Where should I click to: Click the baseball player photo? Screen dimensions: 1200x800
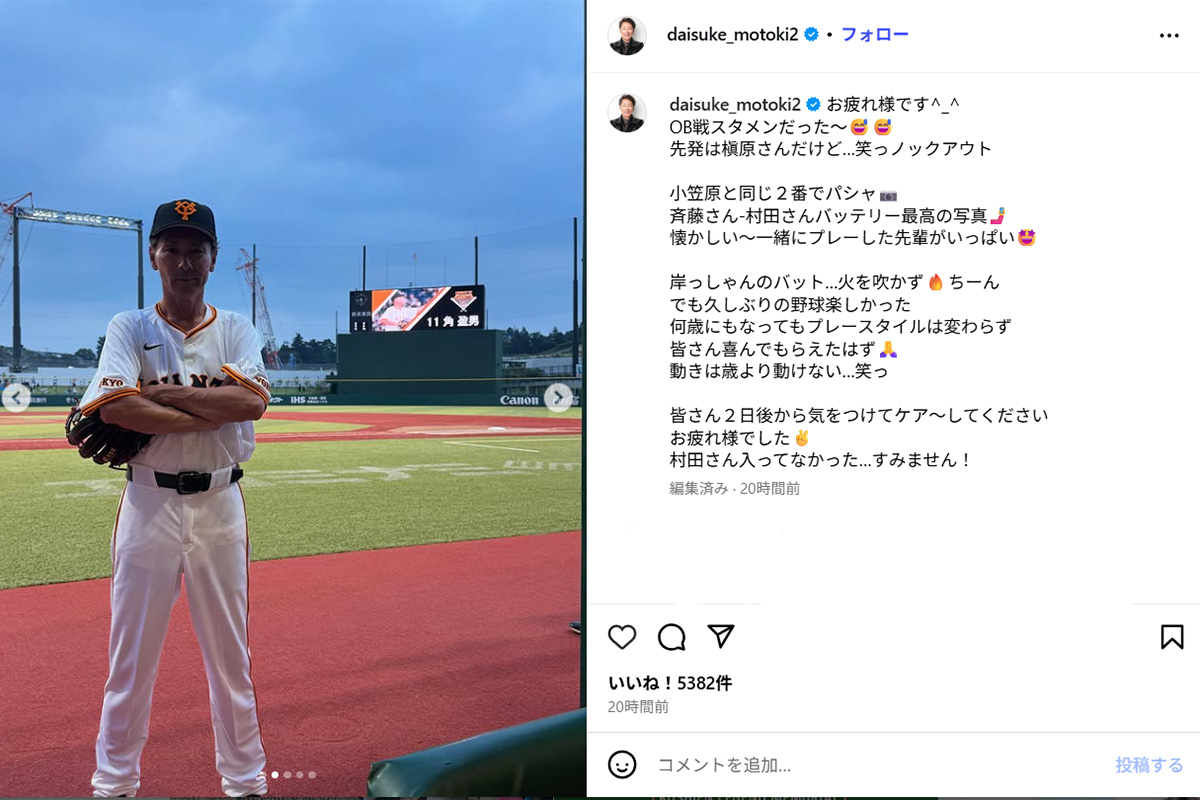tap(291, 400)
